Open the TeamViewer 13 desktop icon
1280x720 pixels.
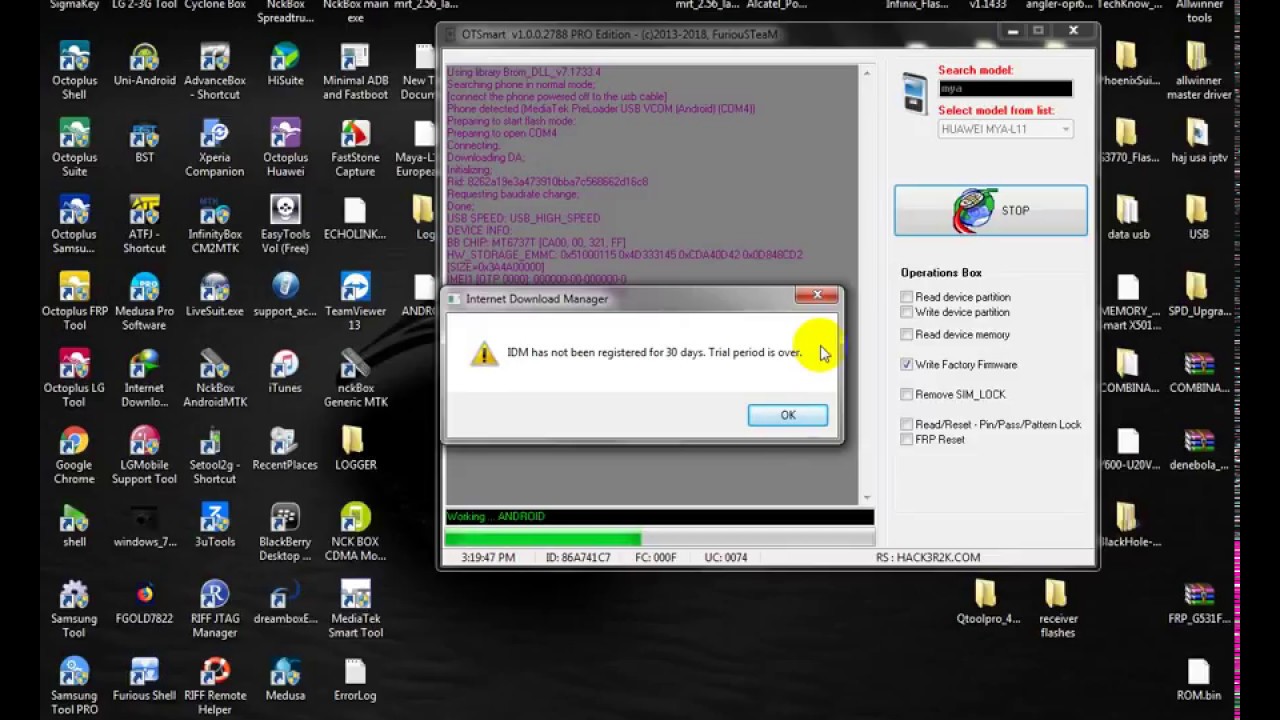[x=355, y=301]
